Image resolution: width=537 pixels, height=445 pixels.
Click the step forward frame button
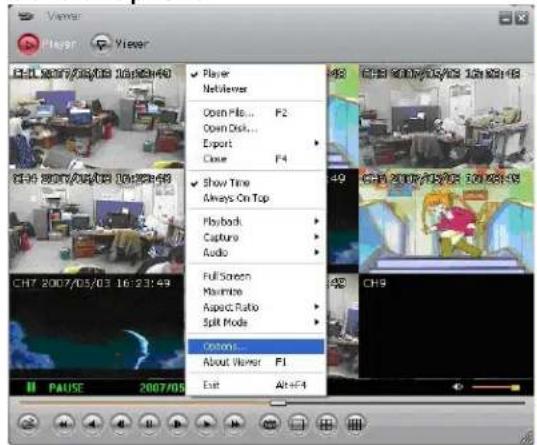(178, 424)
